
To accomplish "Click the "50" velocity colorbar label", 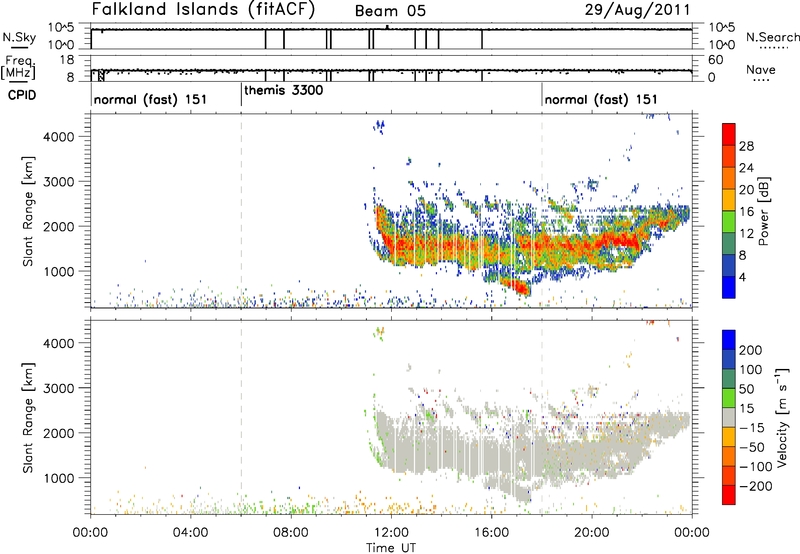I will (747, 389).
